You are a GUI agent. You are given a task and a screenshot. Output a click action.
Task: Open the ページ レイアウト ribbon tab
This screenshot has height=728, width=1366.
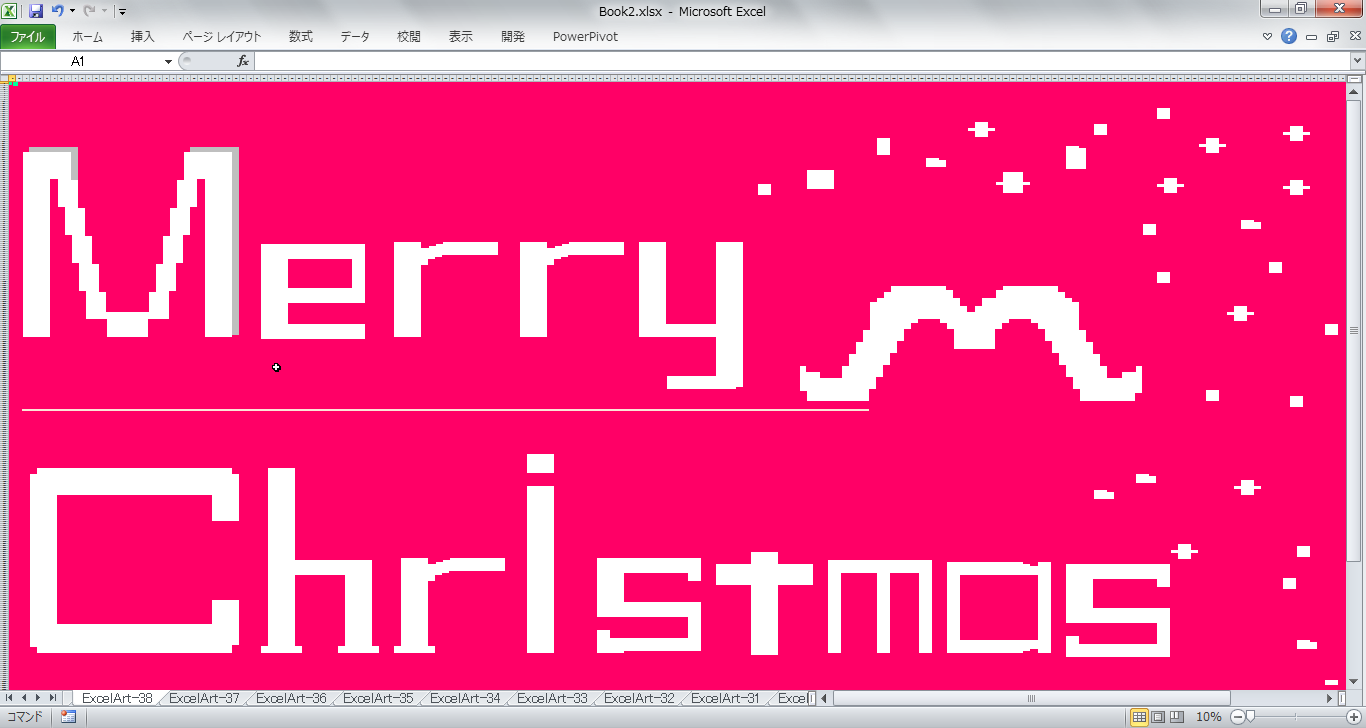221,37
